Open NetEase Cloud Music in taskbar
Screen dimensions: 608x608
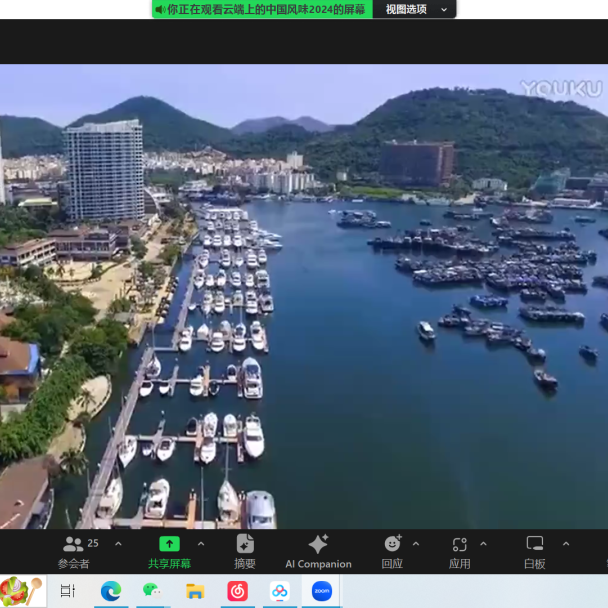tap(237, 591)
